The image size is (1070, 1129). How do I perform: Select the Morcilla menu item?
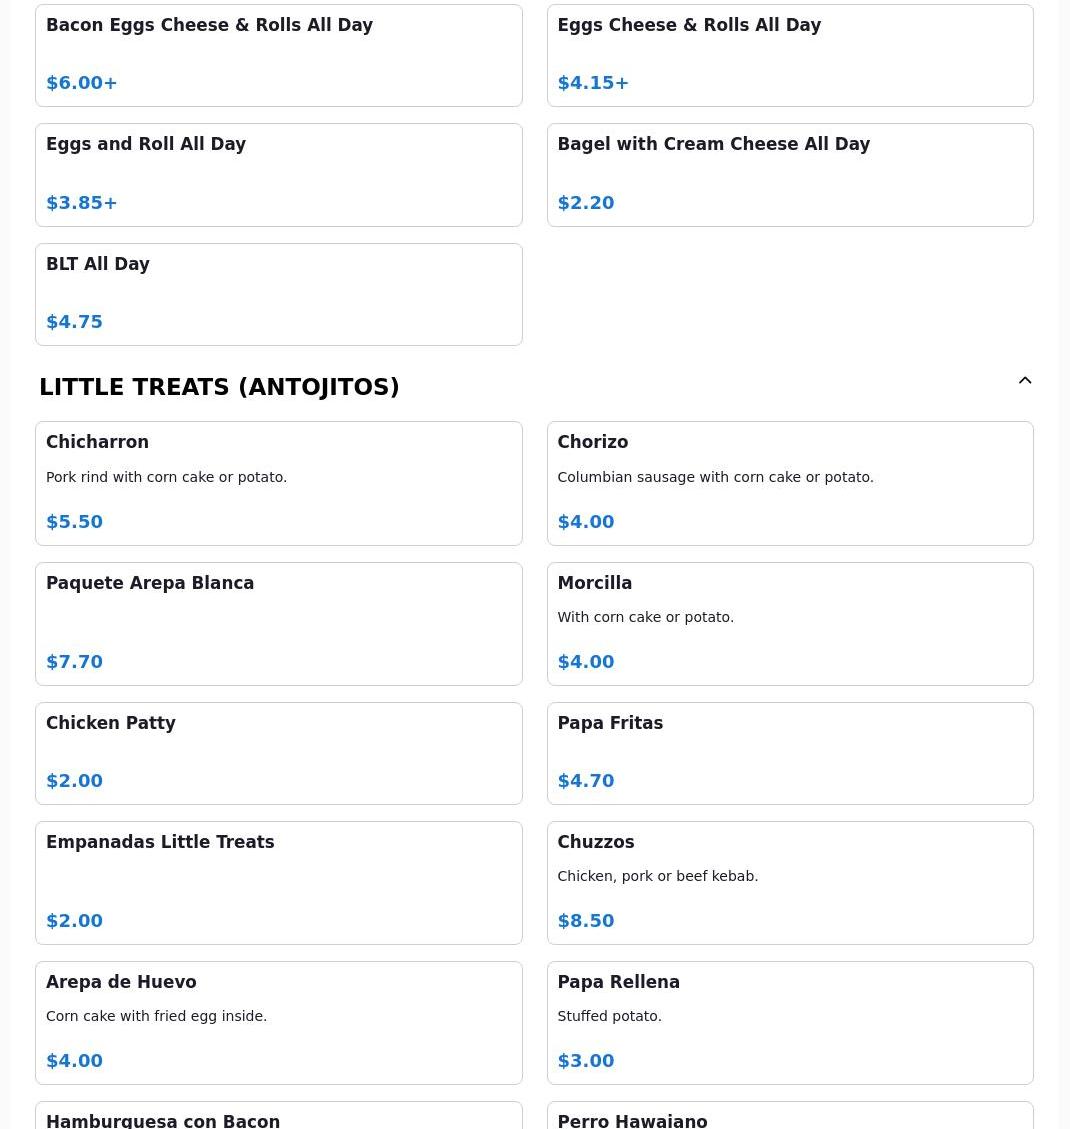point(789,623)
